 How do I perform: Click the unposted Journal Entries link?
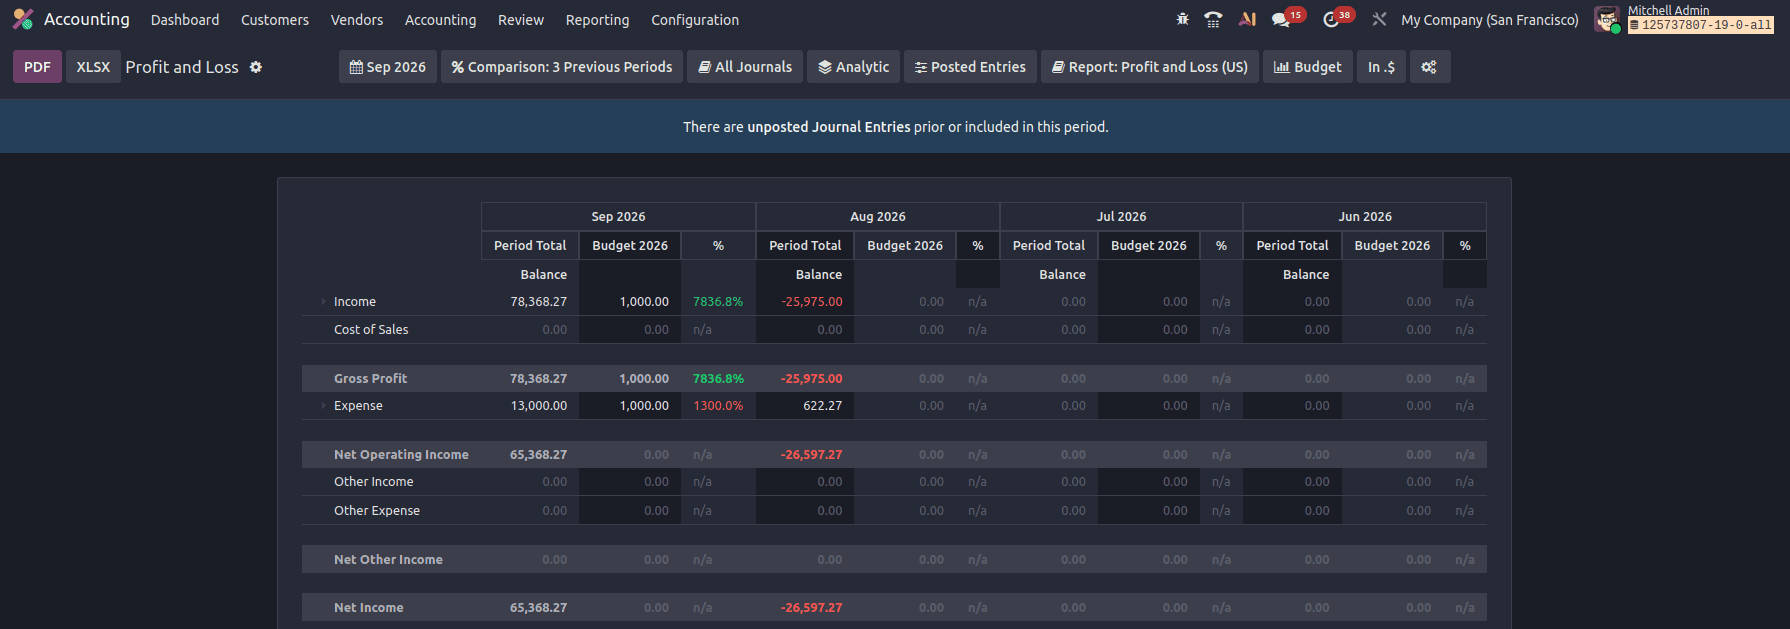coord(829,127)
